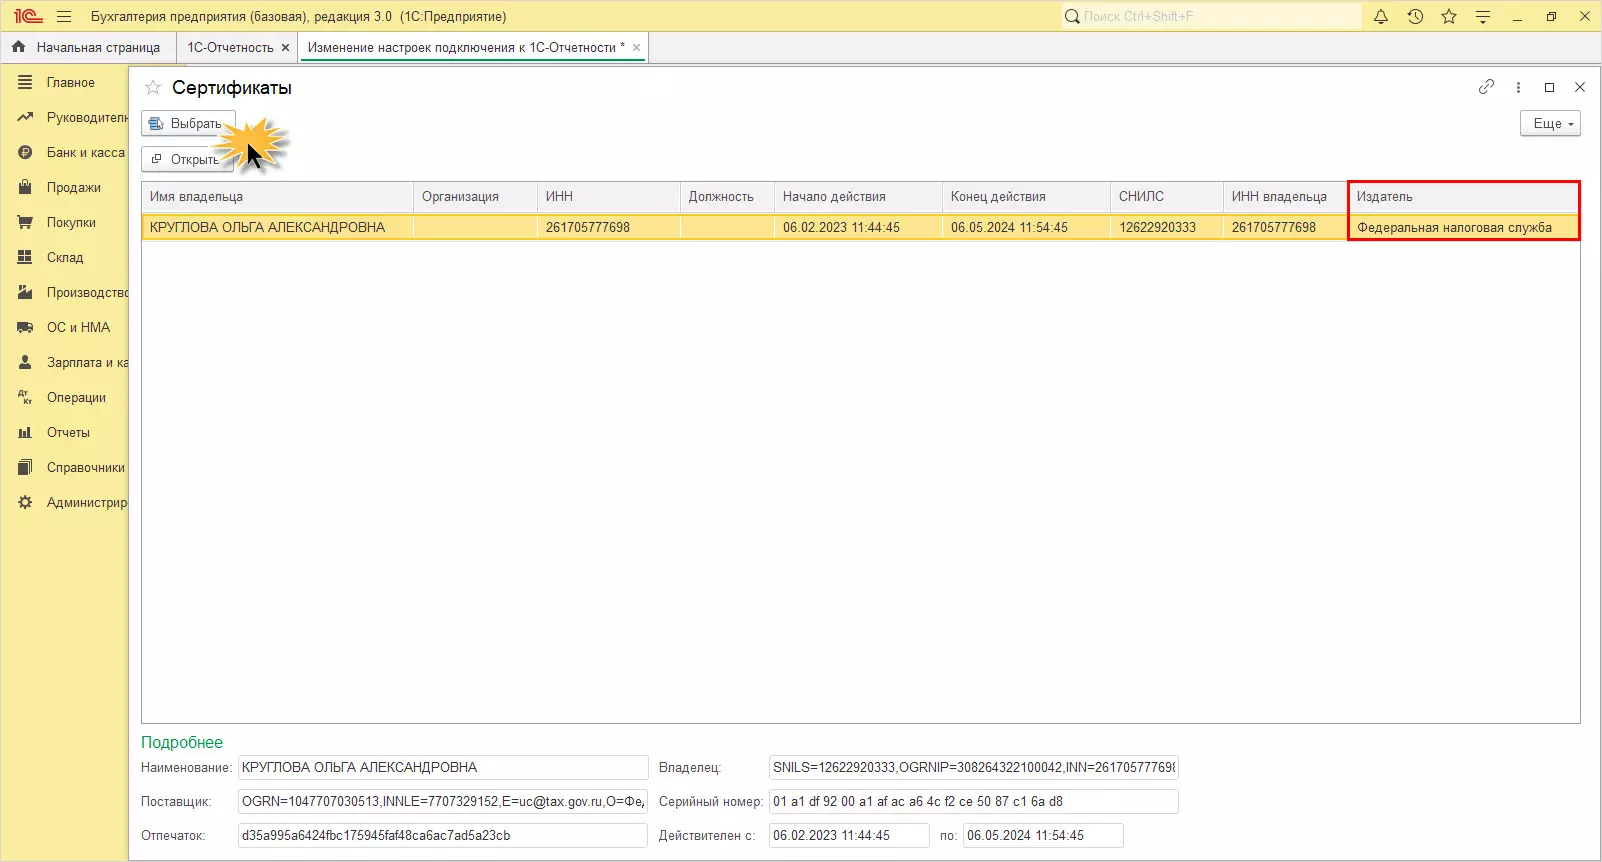Close the Изменение настроек подключения tab
The height and width of the screenshot is (862, 1602).
[x=636, y=47]
